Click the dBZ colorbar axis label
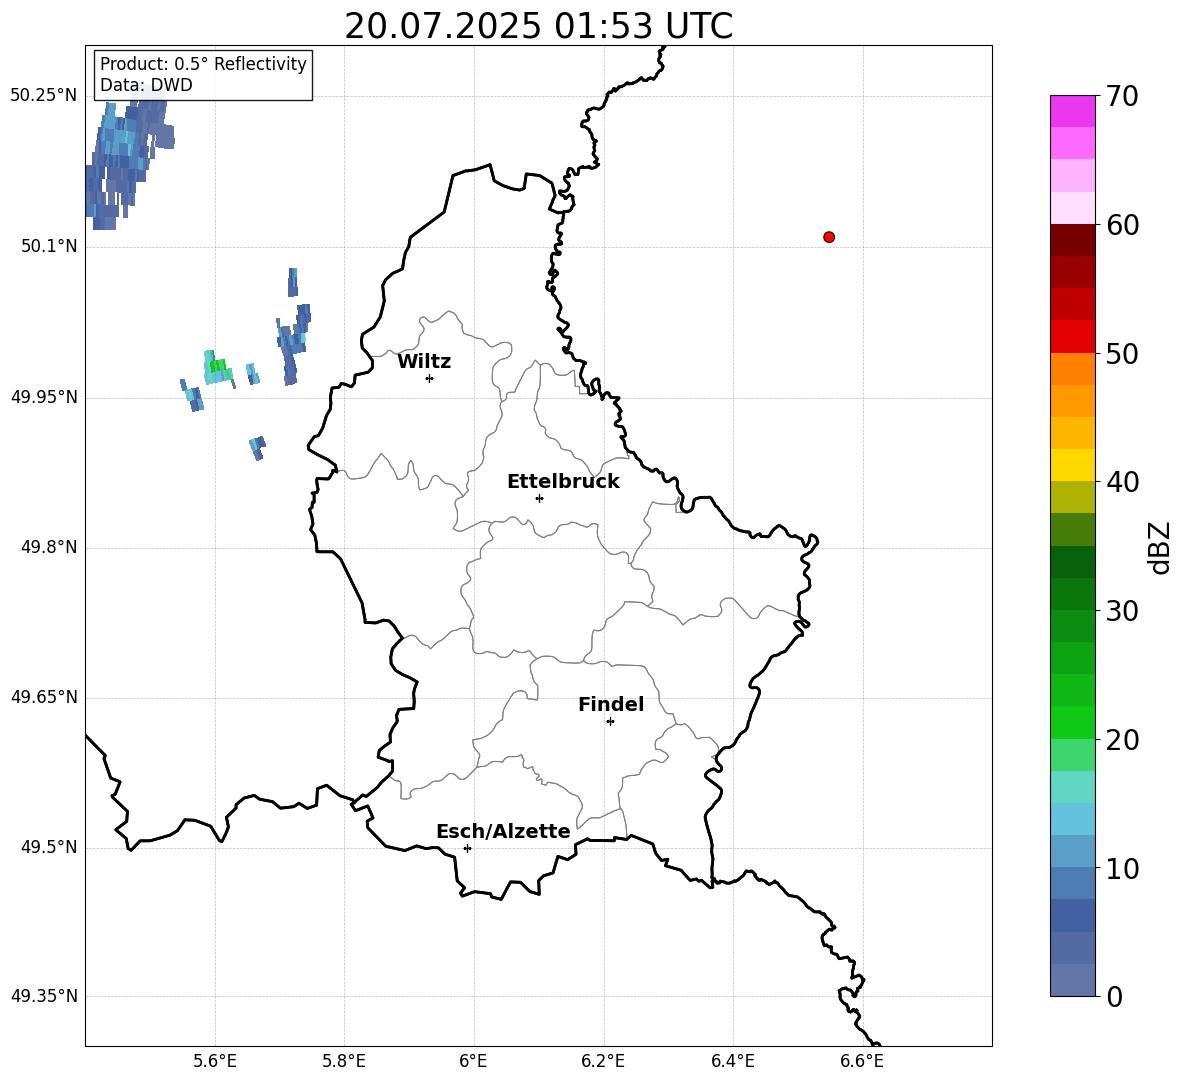The height and width of the screenshot is (1081, 1184). pos(1159,547)
